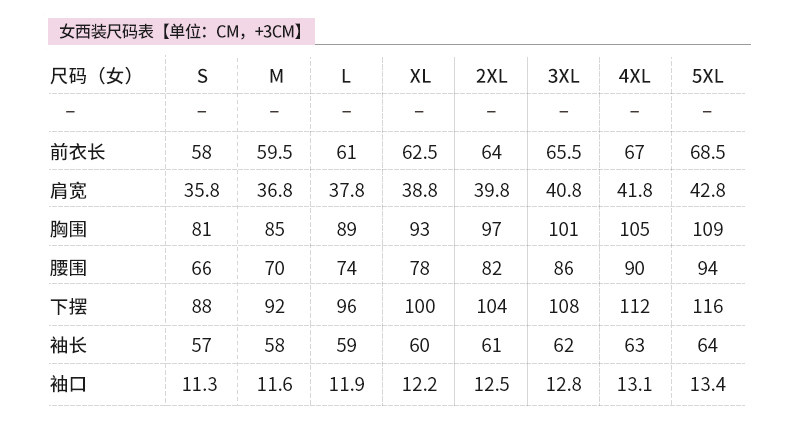
Task: Click the pink 女西装尺码表 title banner
Action: (181, 32)
